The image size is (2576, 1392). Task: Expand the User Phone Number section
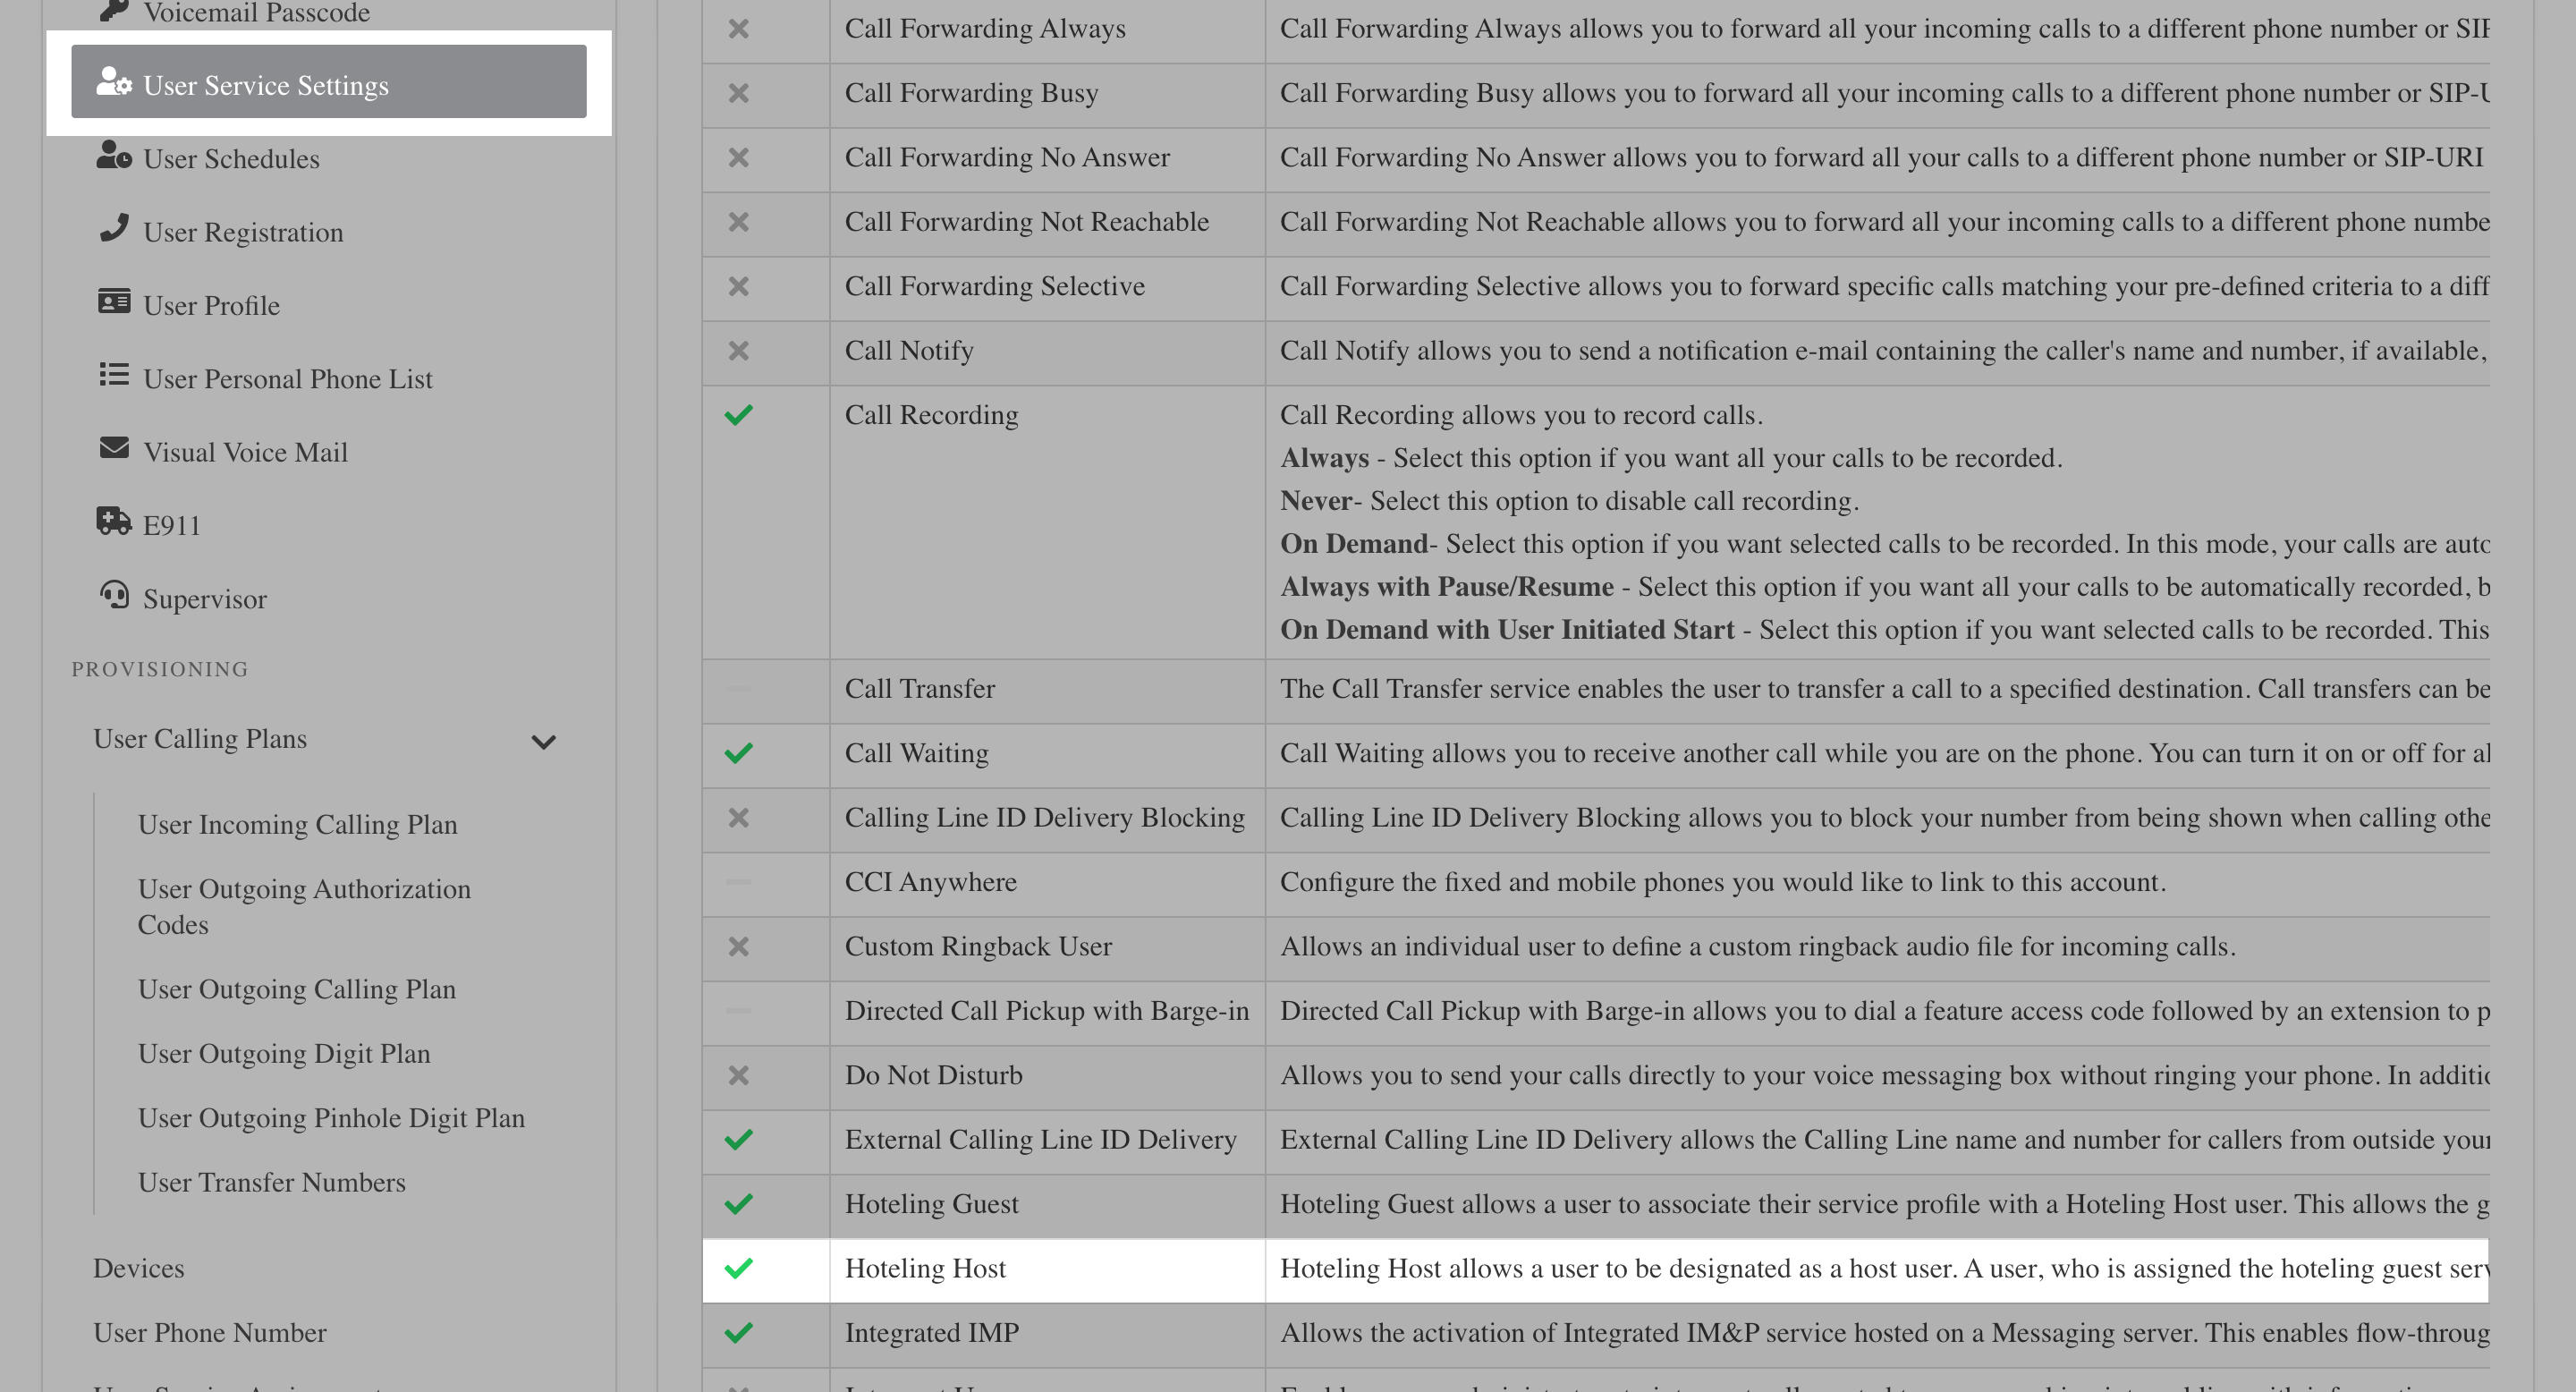pos(210,1333)
